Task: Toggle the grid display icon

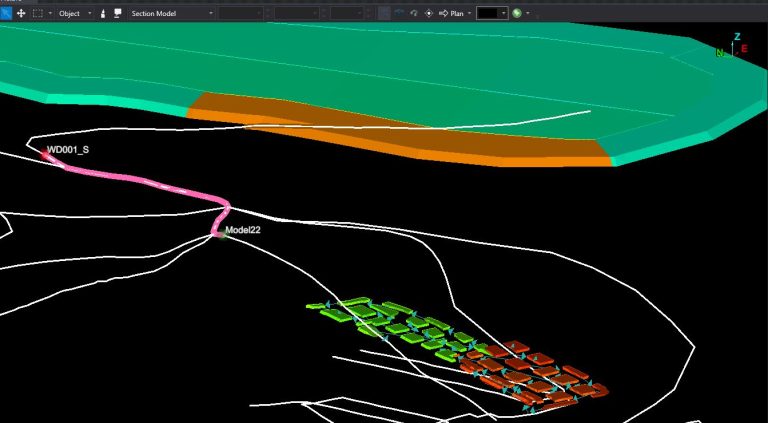Action: pos(384,13)
